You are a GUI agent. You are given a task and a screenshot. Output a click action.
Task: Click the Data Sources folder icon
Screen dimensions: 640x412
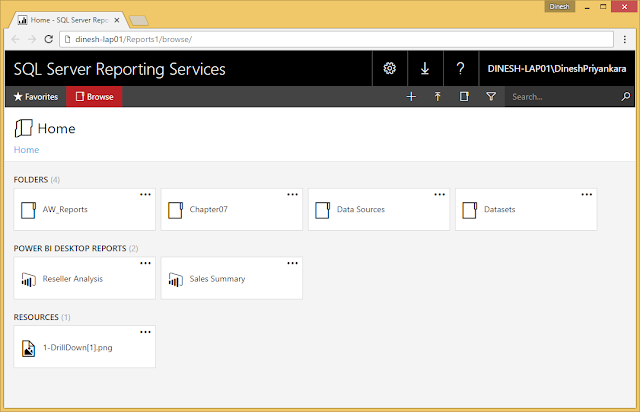(x=322, y=210)
